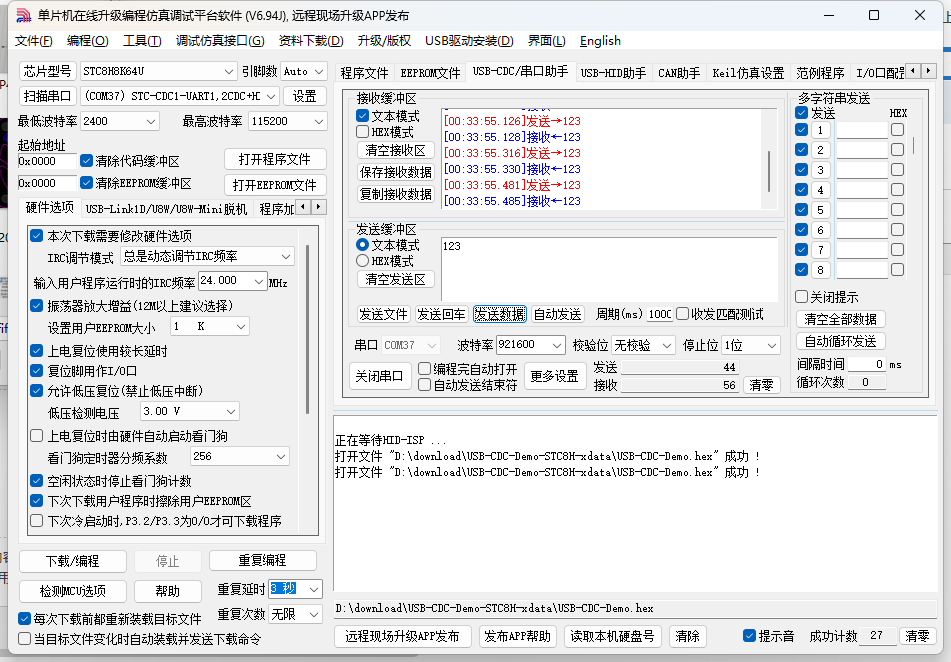Viewport: 951px width, 662px height.
Task: Open 文件(F) menu
Action: pos(33,41)
